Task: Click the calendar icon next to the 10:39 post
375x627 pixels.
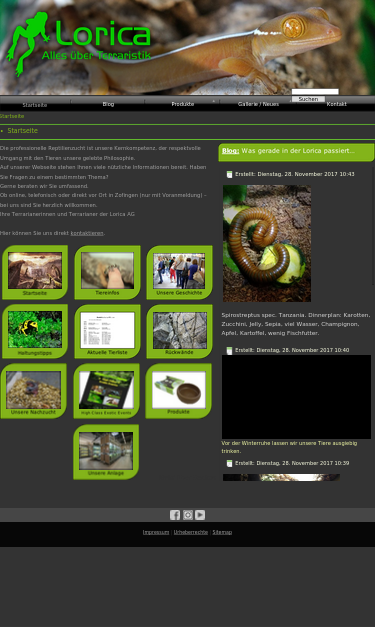Action: 229,463
